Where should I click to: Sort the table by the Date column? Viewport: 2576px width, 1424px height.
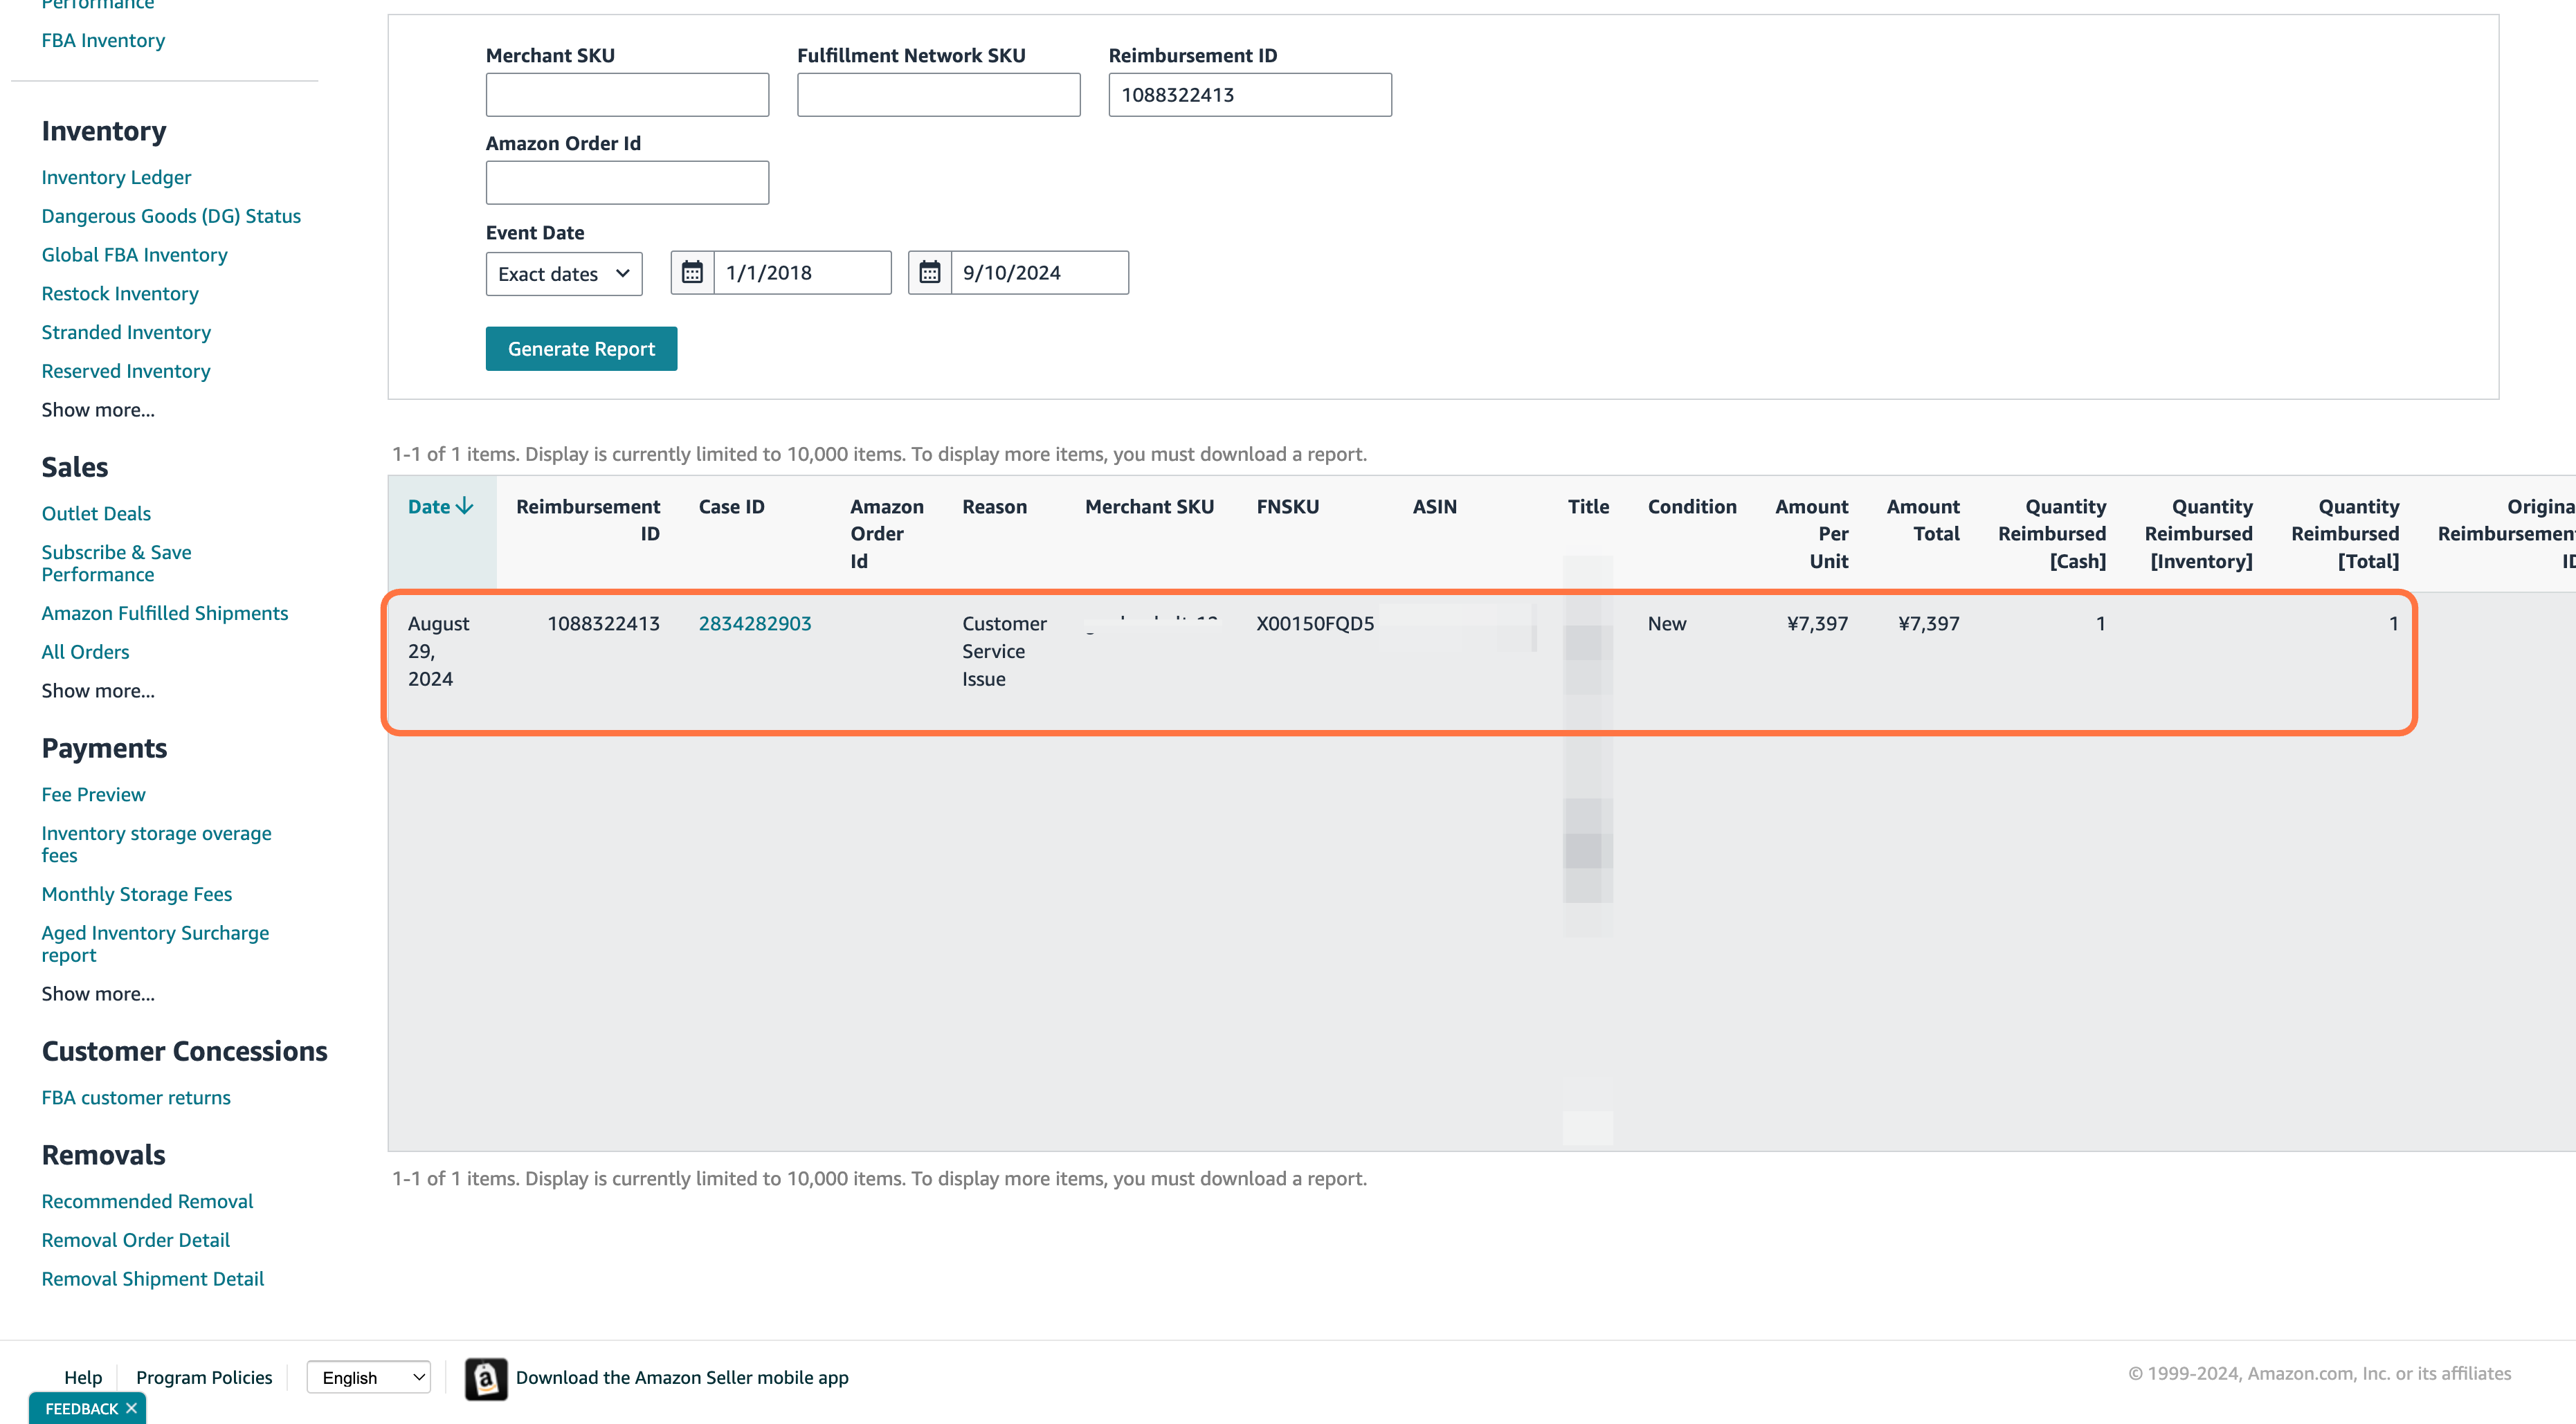click(x=440, y=506)
